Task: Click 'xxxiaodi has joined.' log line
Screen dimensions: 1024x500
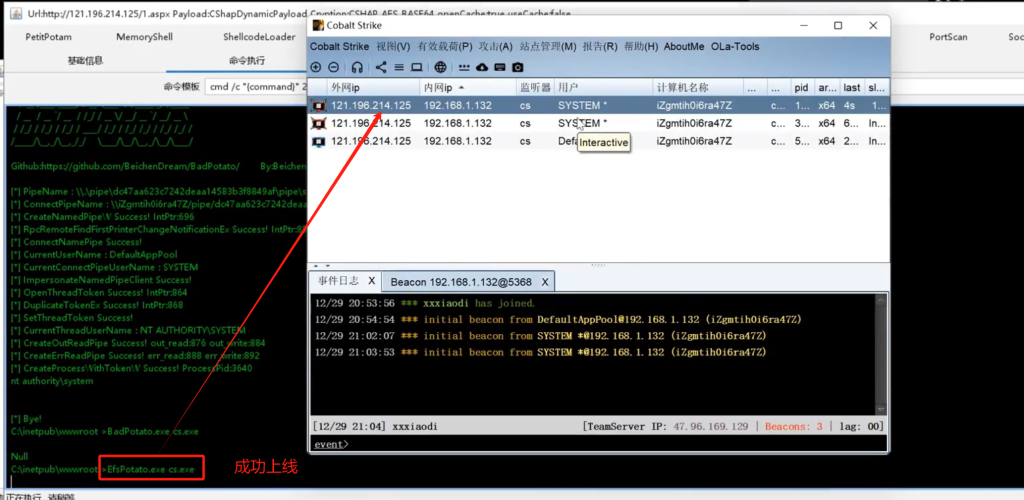Action: pos(424,304)
